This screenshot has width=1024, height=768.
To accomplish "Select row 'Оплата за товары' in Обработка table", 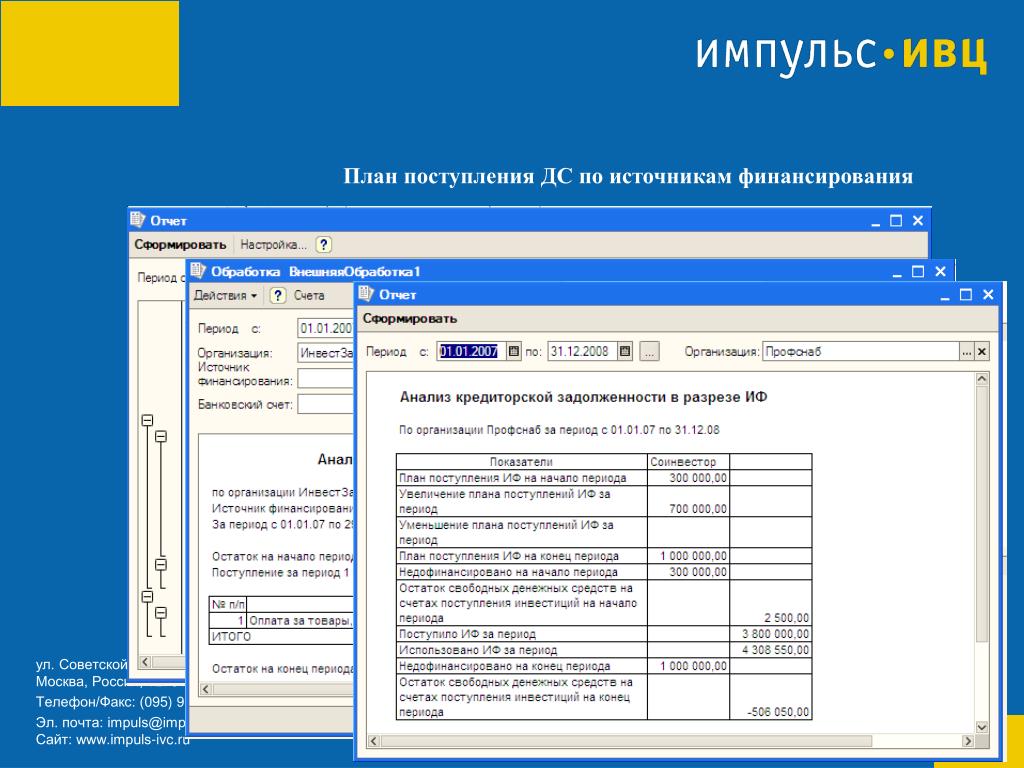I will [x=281, y=620].
